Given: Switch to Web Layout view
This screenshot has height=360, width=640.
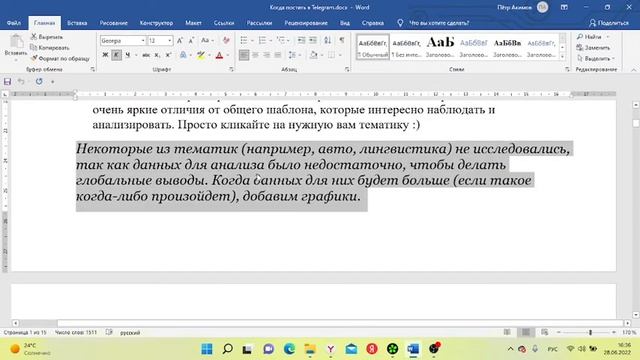Looking at the screenshot, I should click(x=544, y=332).
